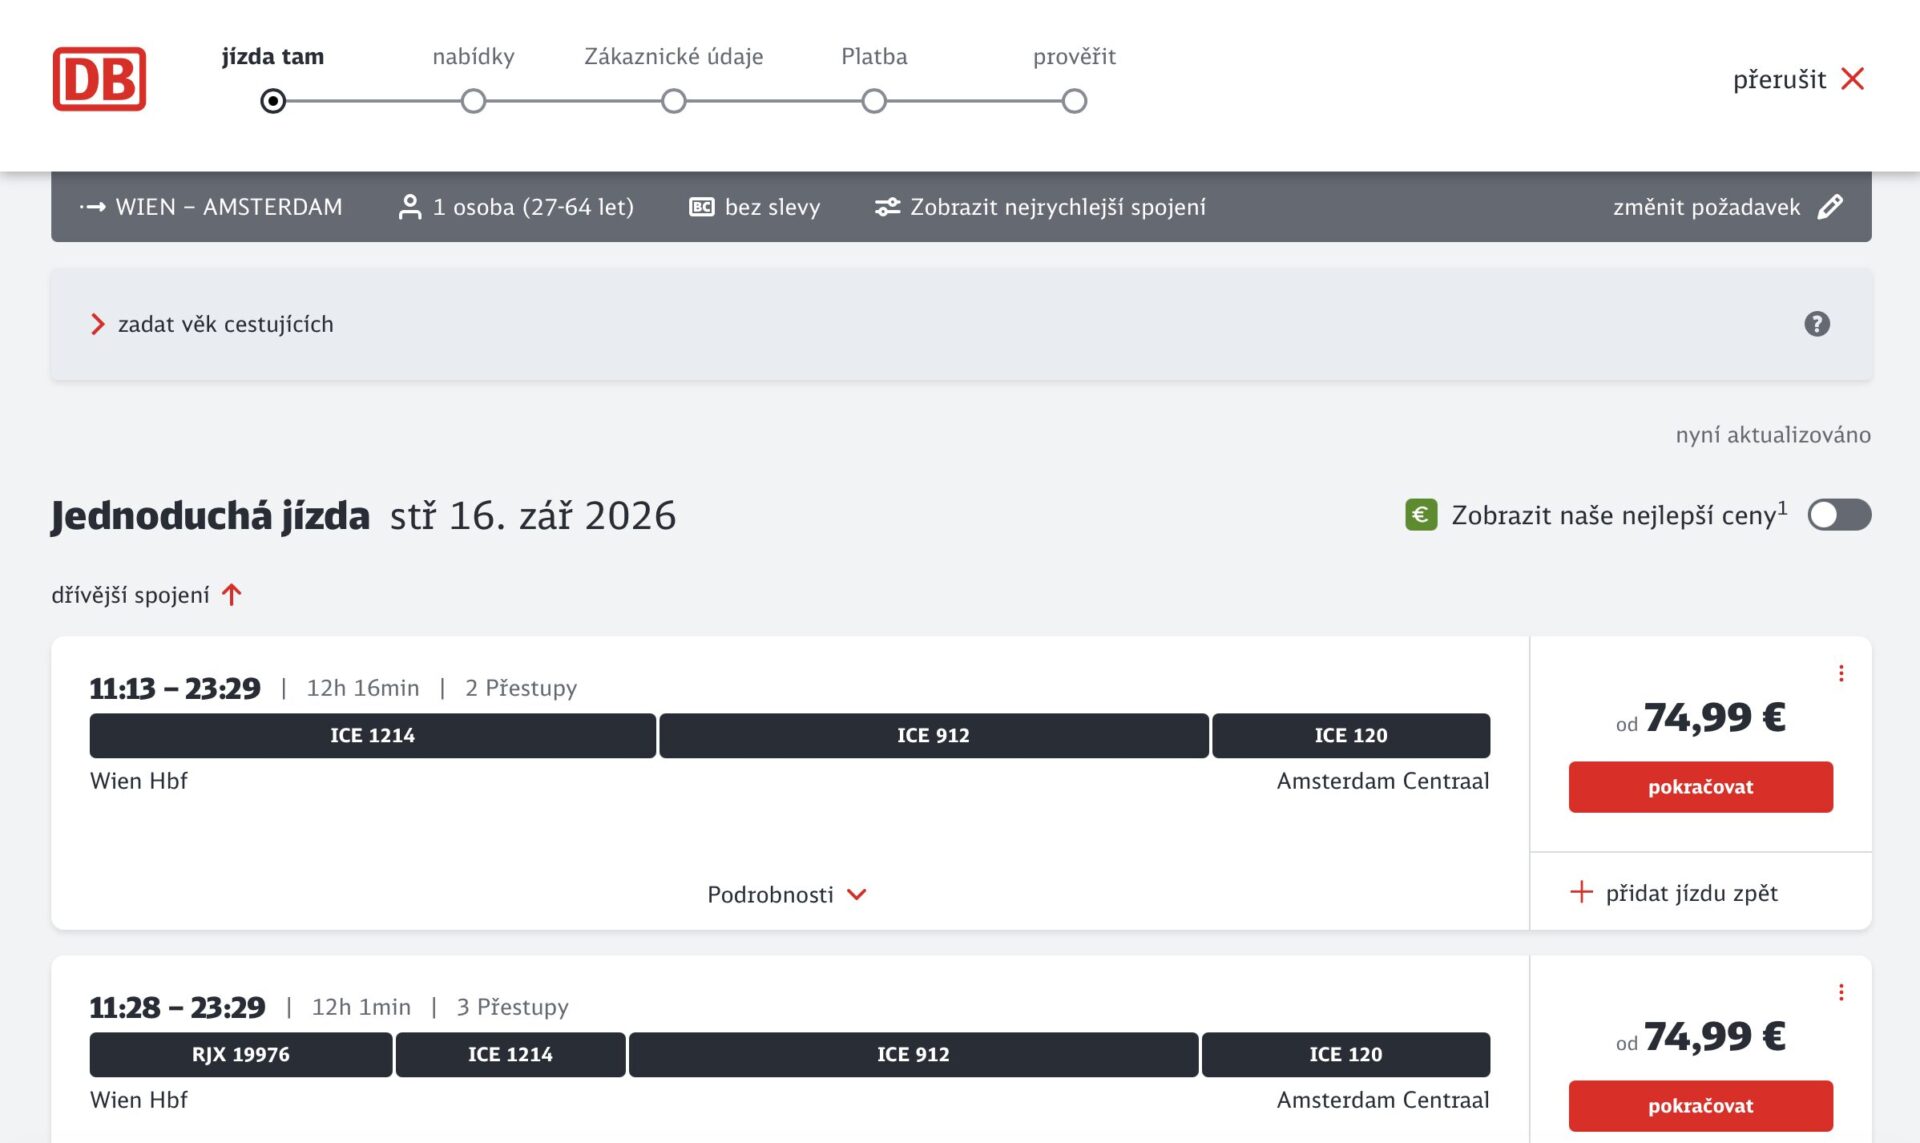This screenshot has width=1920, height=1143.
Task: Click the 11:28 – 23:29 time text
Action: (178, 1007)
